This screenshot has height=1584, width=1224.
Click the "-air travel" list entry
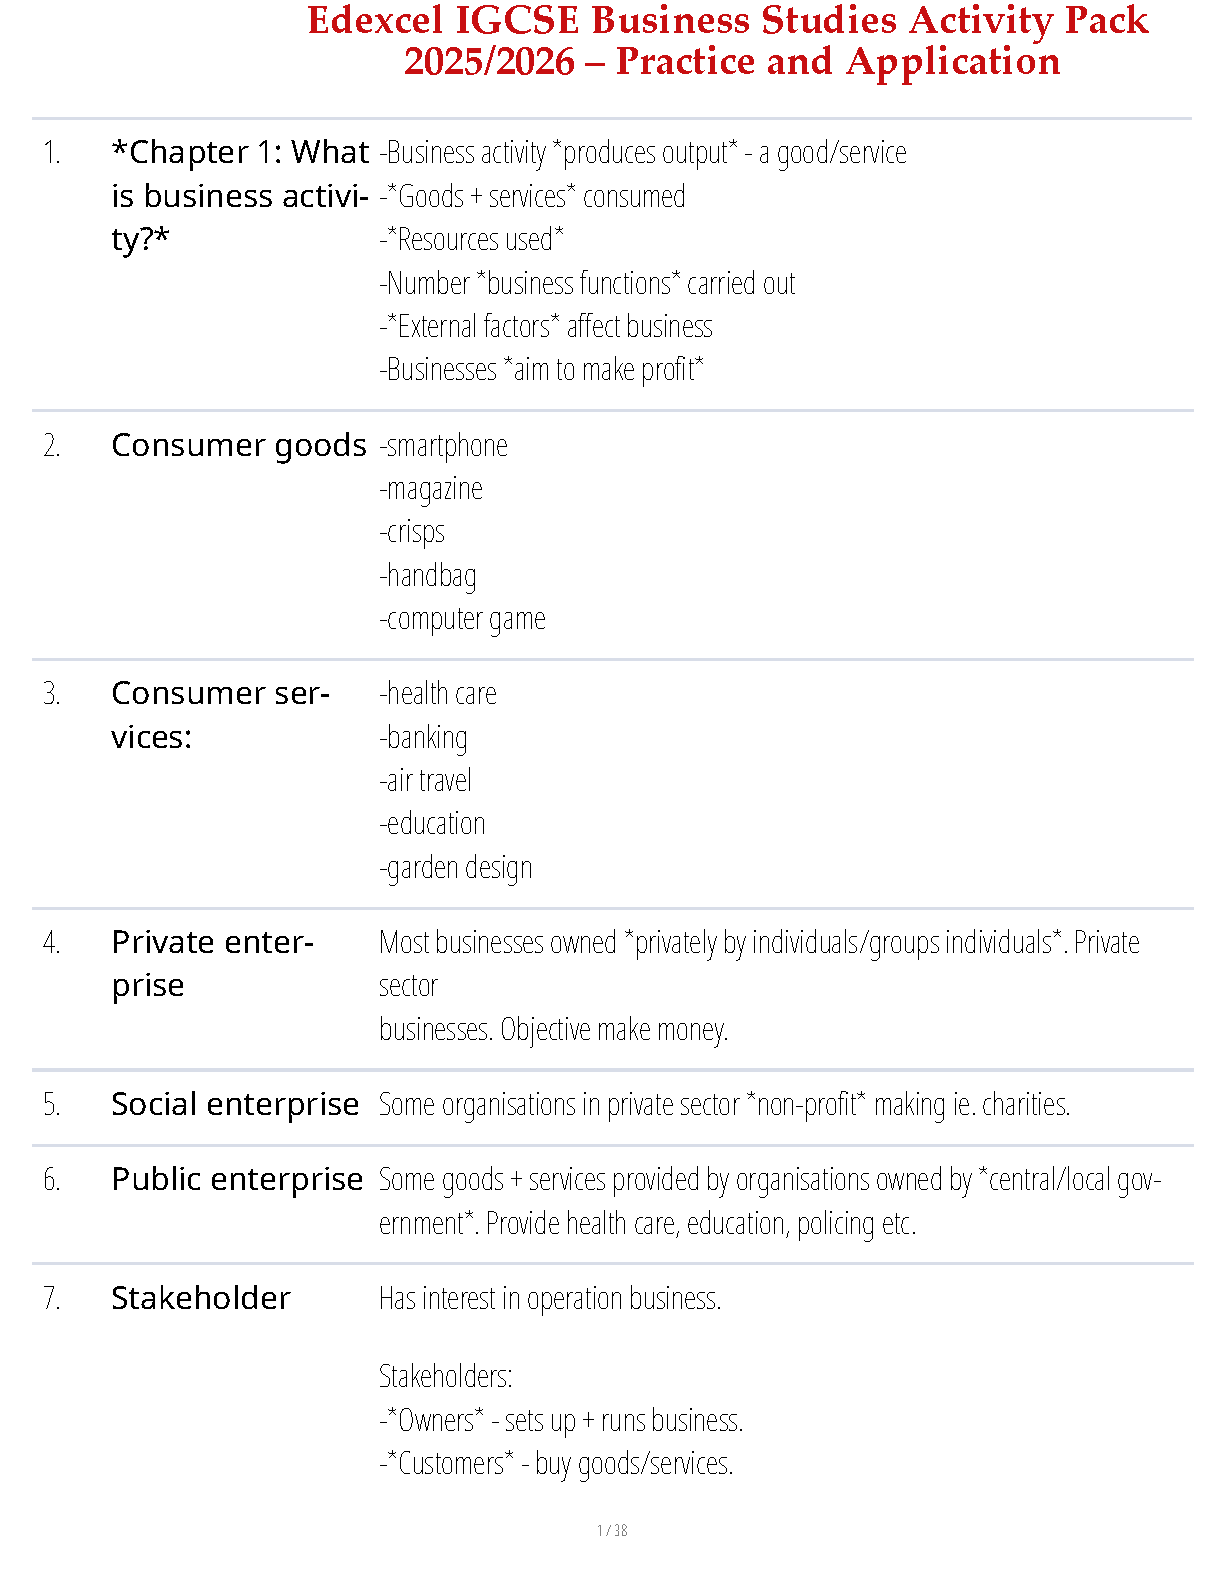(x=426, y=781)
